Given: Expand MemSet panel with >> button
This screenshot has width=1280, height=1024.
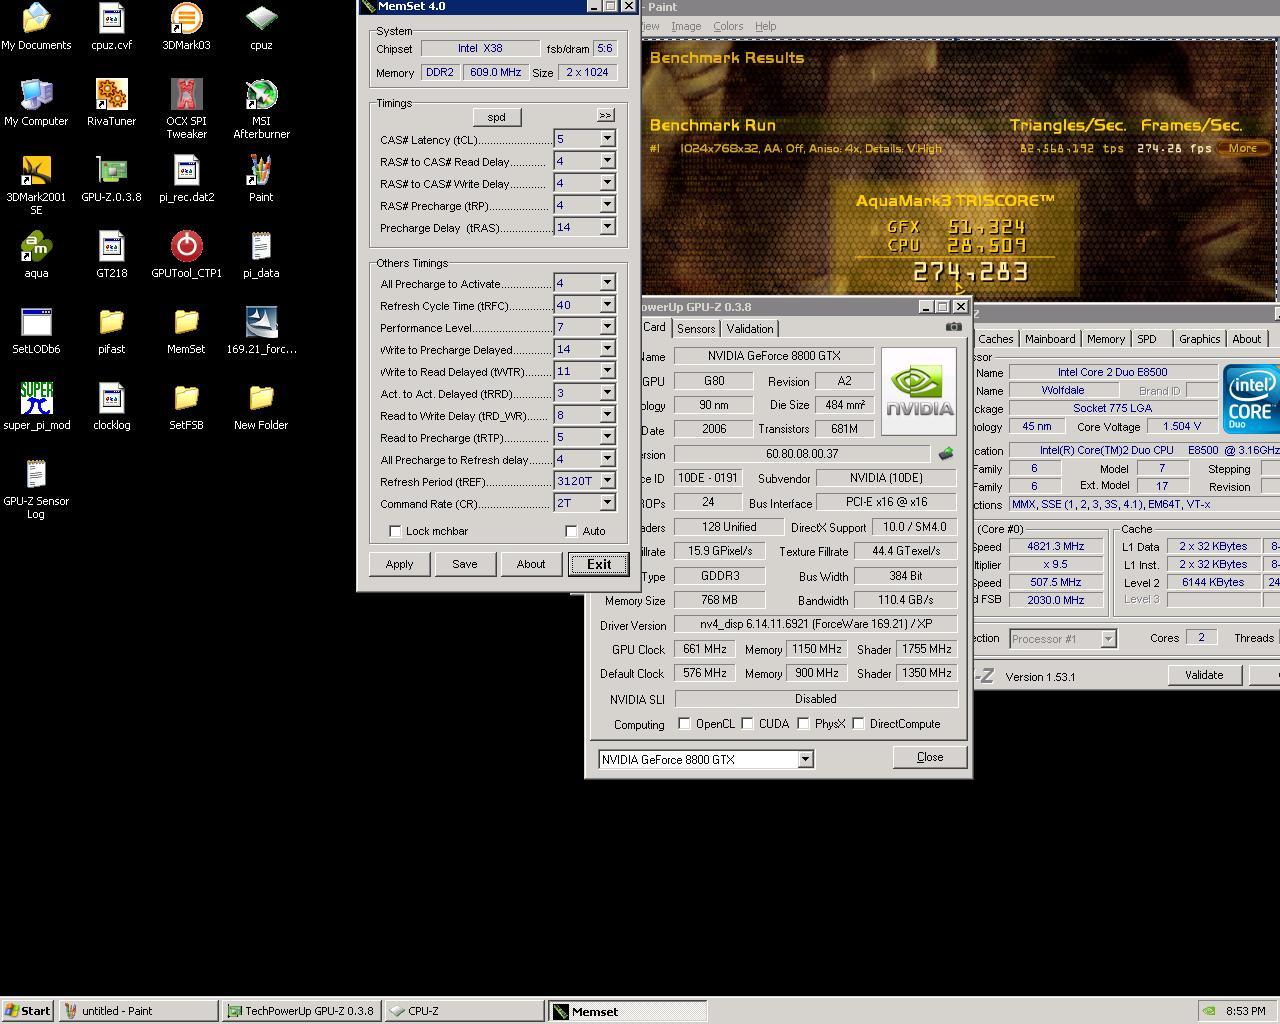Looking at the screenshot, I should coord(605,115).
